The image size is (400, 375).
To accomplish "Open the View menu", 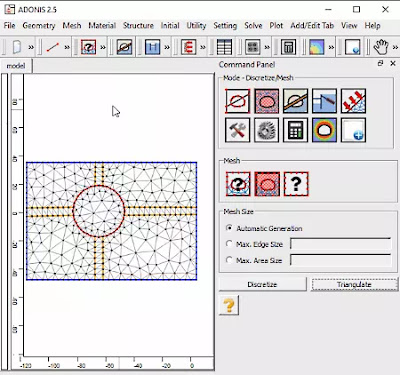I will pos(349,26).
